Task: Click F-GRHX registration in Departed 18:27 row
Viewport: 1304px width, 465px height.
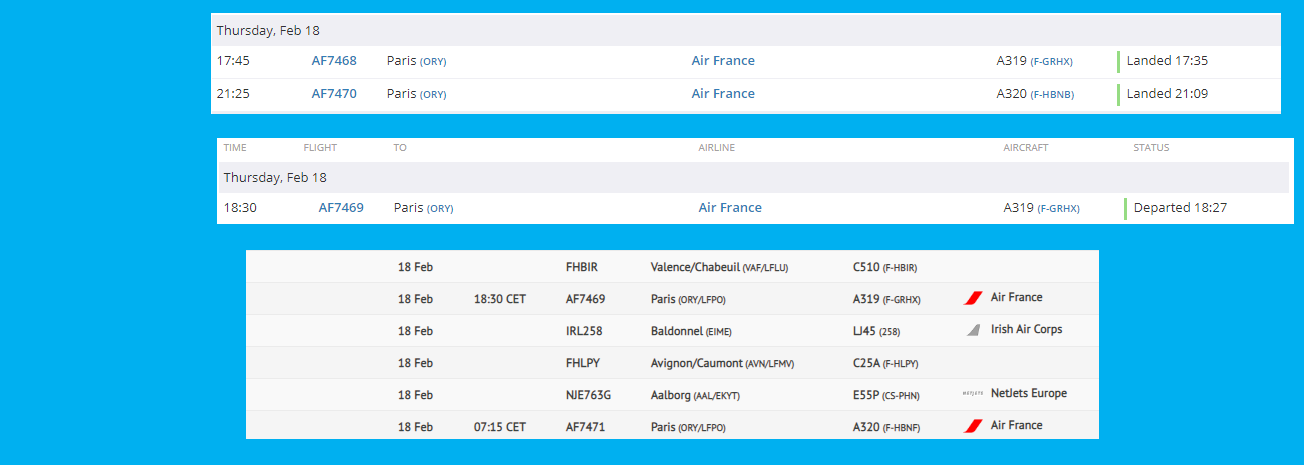Action: coord(1058,209)
